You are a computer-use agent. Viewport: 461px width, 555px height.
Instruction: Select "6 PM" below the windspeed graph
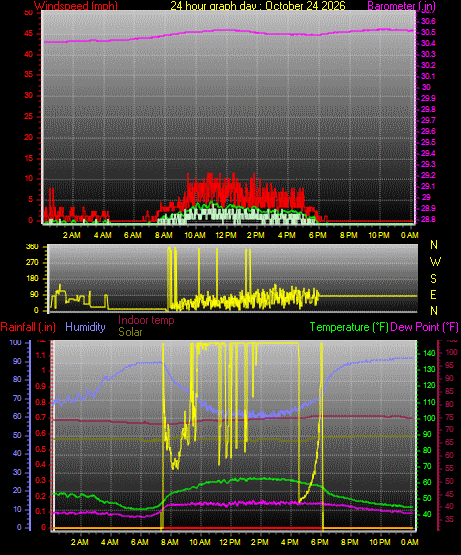click(x=318, y=235)
